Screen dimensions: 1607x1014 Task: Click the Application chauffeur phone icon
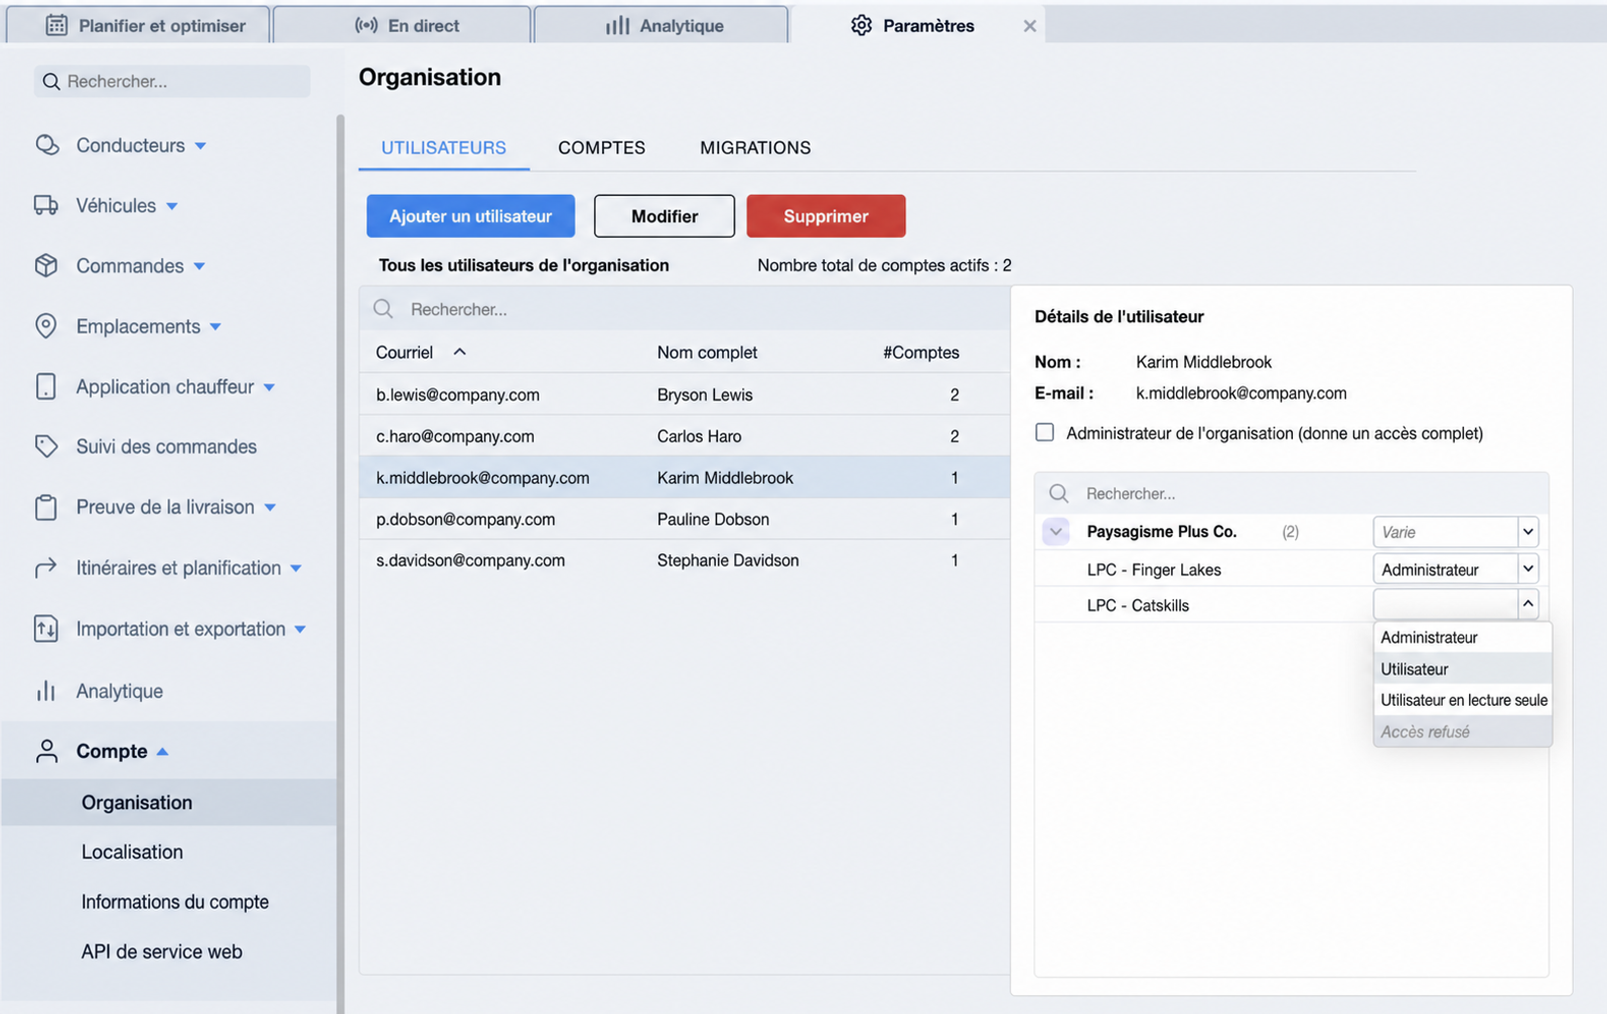click(x=46, y=386)
